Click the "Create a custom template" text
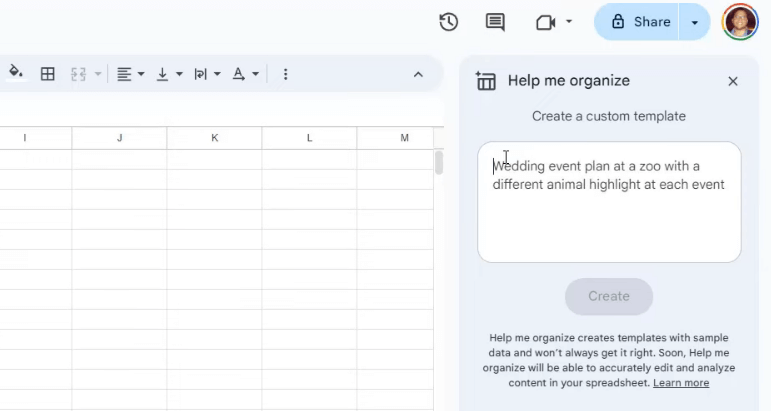Image resolution: width=771 pixels, height=411 pixels. pos(609,117)
